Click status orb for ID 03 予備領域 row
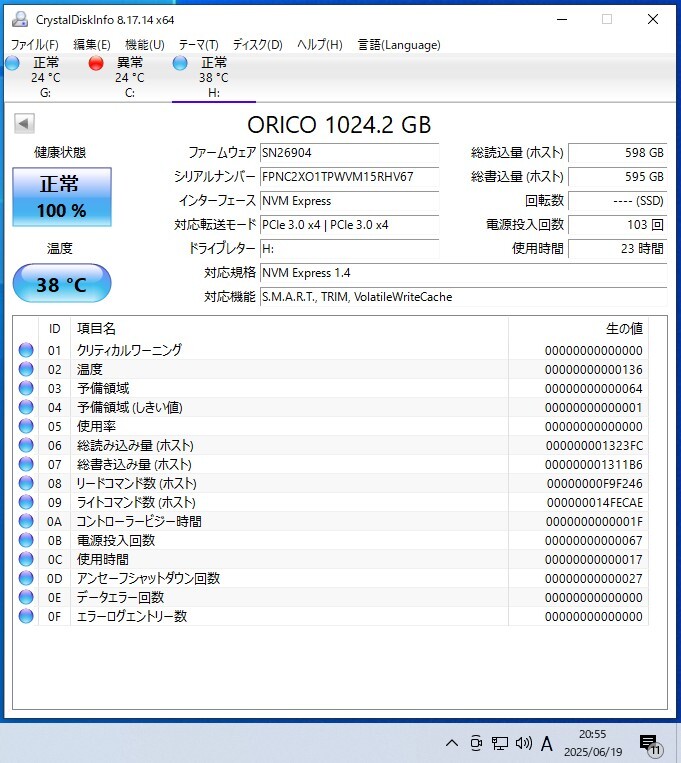 [26, 388]
